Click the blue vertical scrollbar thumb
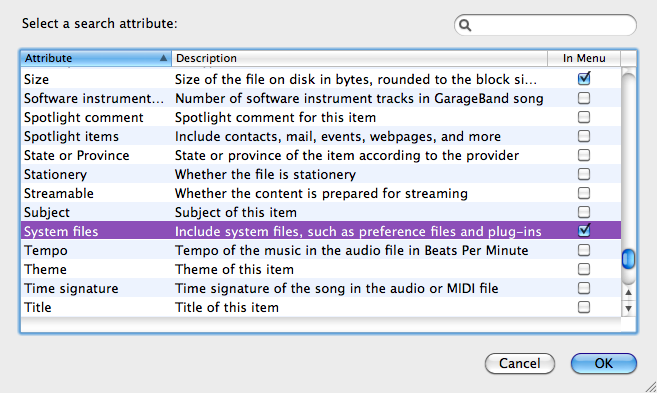657x393 pixels. [x=628, y=259]
